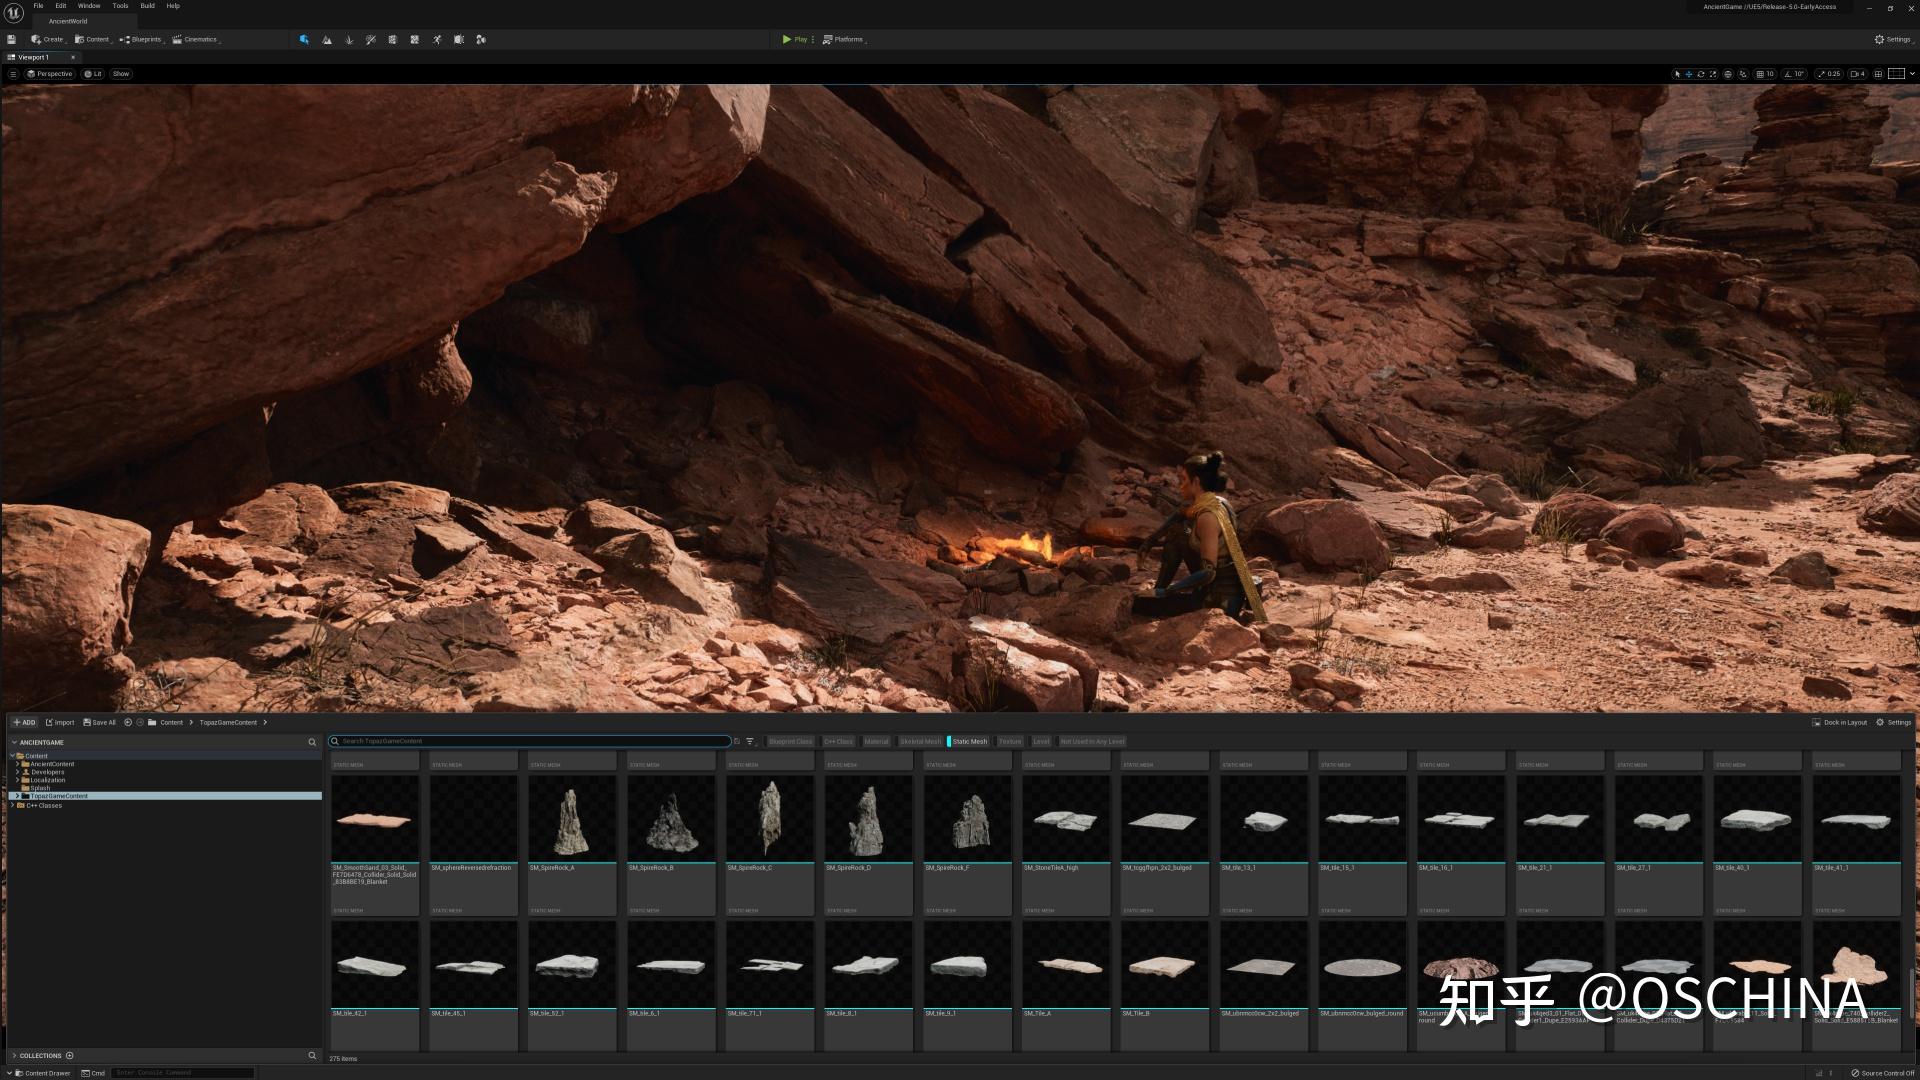Toggle grid snapping in the viewport toolbar
This screenshot has height=1080, width=1920.
click(1759, 74)
